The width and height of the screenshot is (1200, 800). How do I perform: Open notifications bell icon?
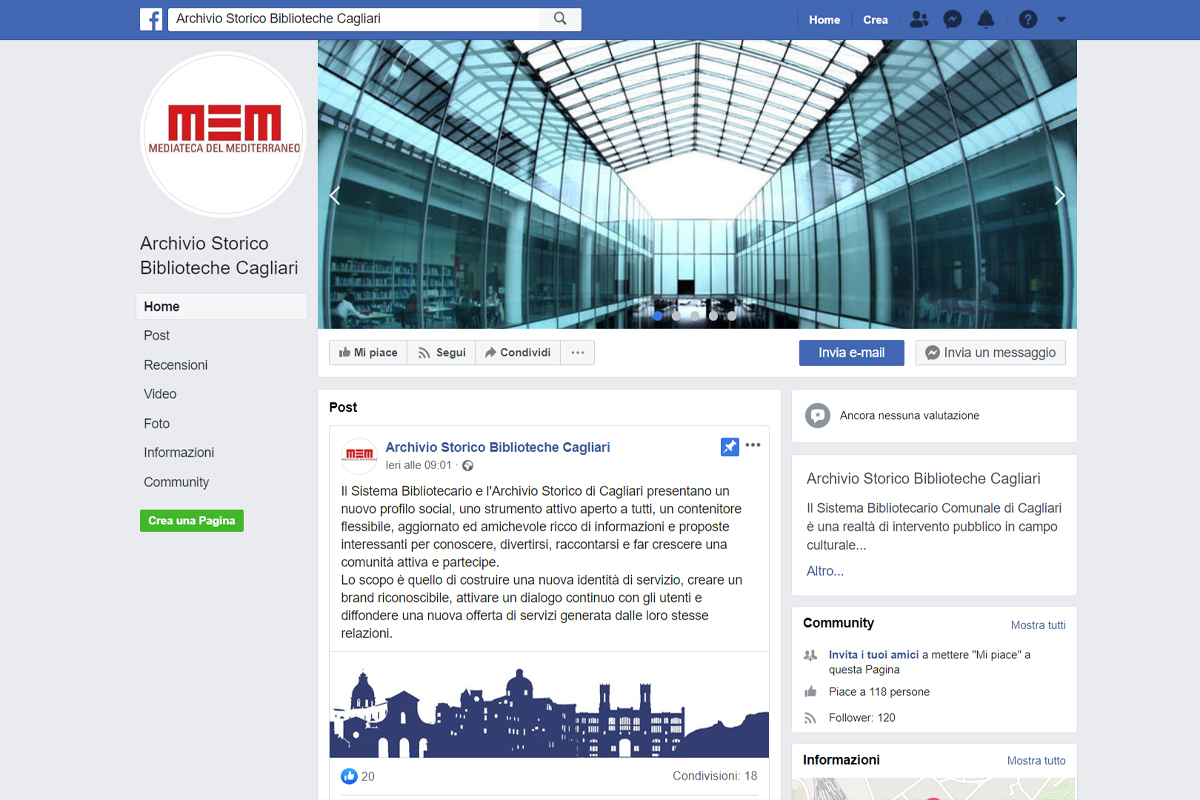point(986,19)
